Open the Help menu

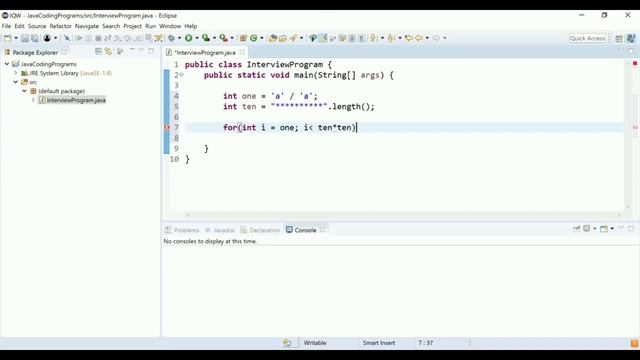(191, 26)
